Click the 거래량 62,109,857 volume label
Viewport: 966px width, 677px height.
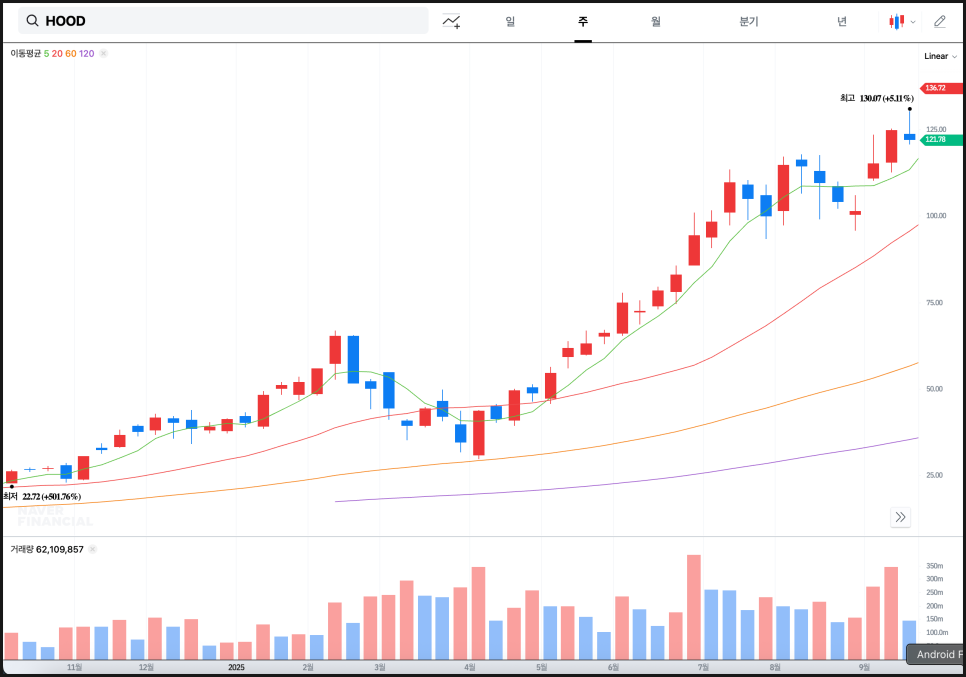(47, 549)
